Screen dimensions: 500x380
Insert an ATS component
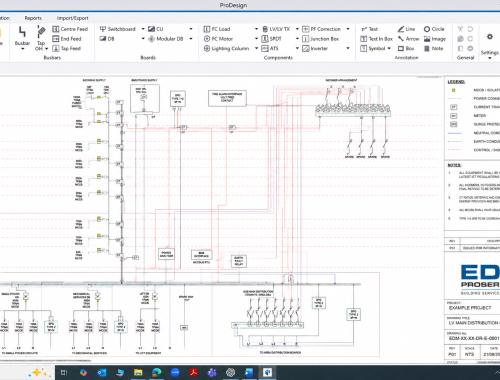270,48
